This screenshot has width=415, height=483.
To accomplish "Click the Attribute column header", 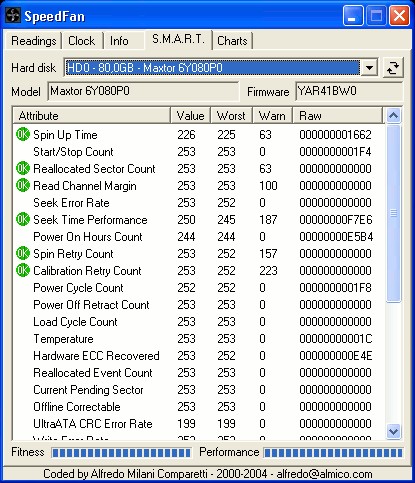I will [x=92, y=116].
